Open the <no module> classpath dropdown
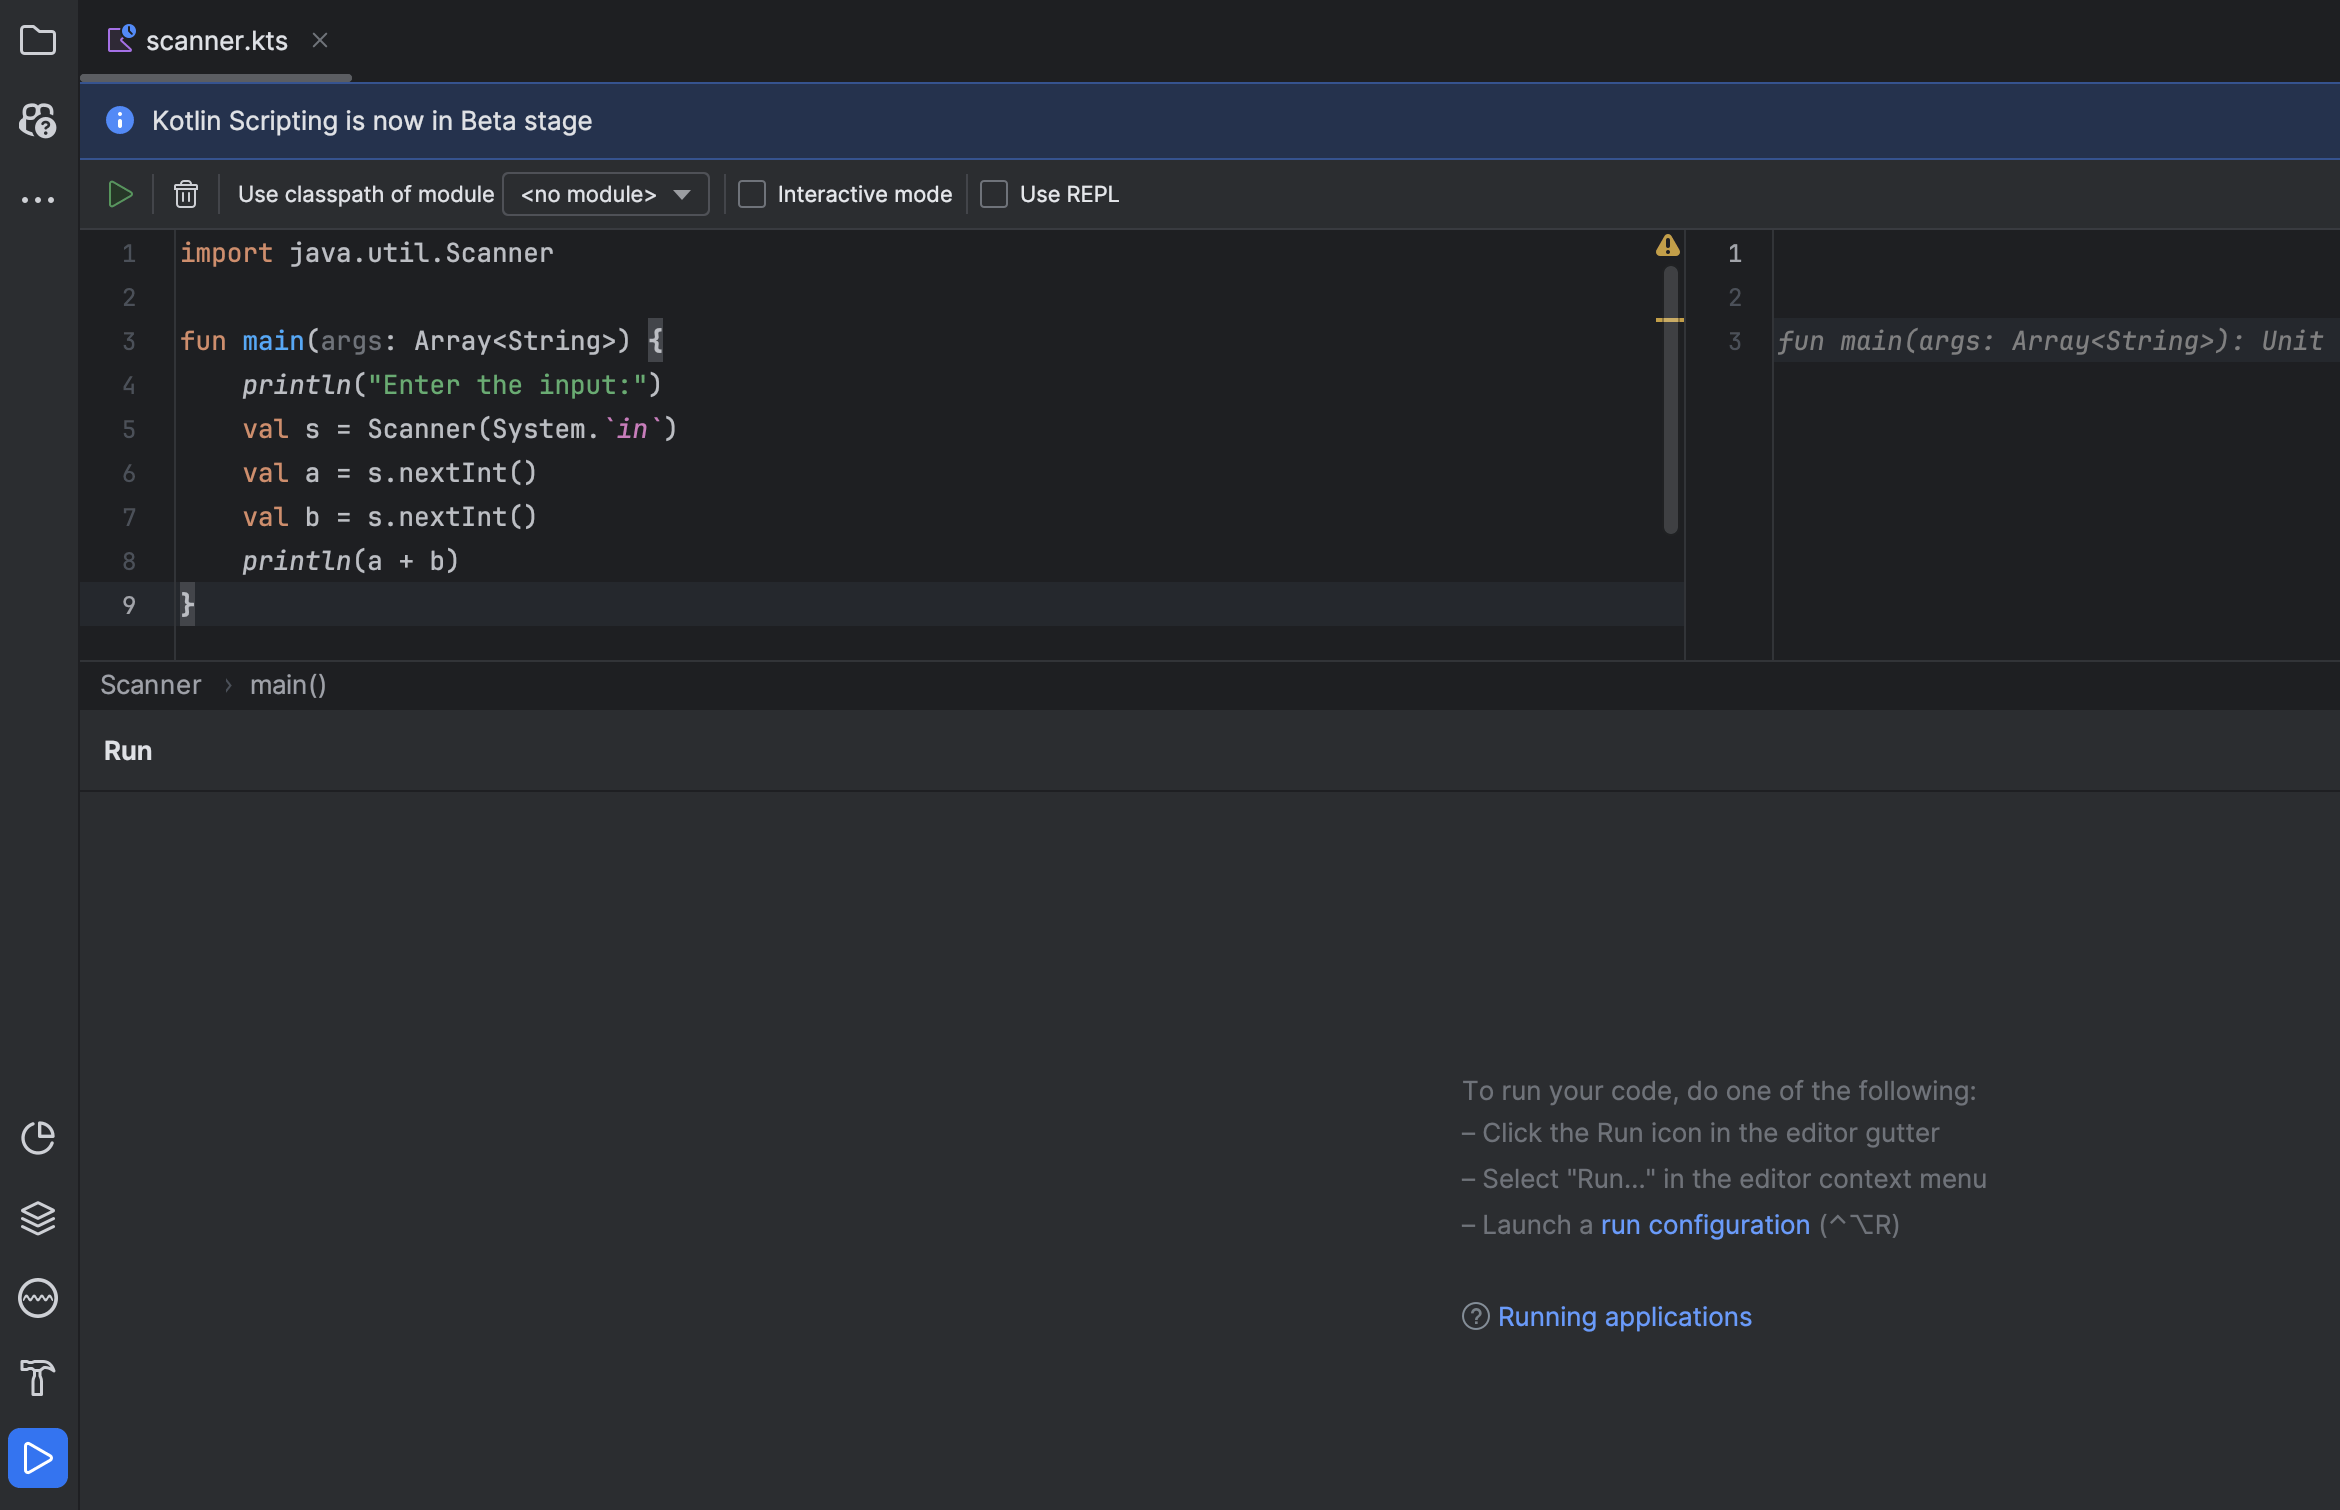The width and height of the screenshot is (2340, 1510). click(605, 194)
